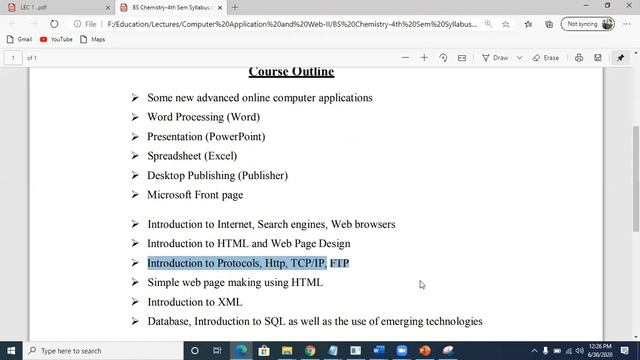Open the Gmail bookmark
This screenshot has width=640, height=360.
click(x=19, y=39)
